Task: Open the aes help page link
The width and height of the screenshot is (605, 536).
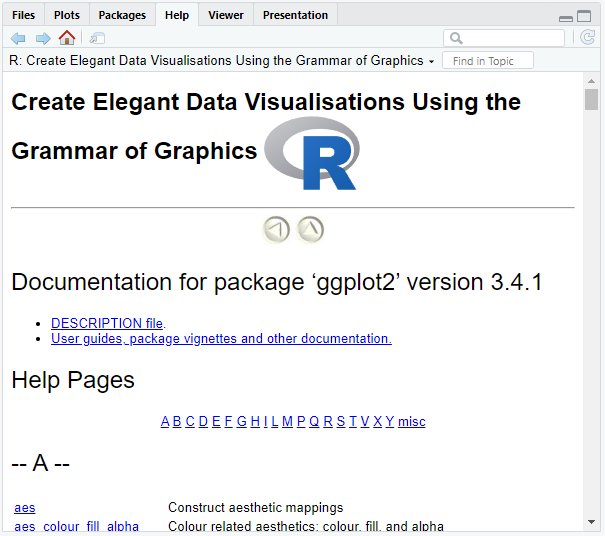Action: click(x=25, y=508)
